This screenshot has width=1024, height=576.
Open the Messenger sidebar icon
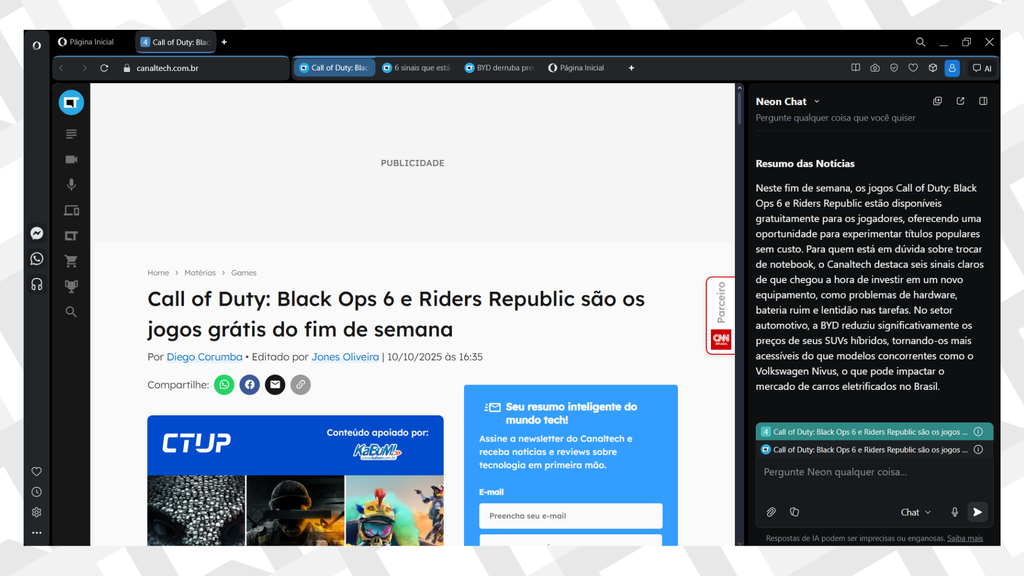click(37, 233)
